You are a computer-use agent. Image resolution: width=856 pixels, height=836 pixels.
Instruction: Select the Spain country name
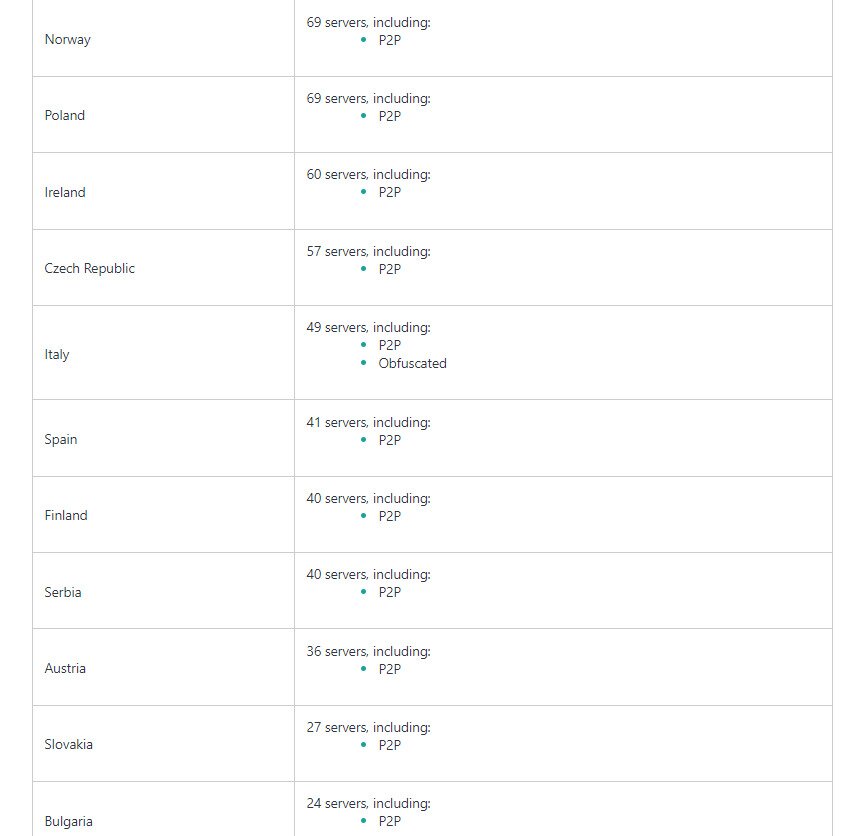[61, 440]
